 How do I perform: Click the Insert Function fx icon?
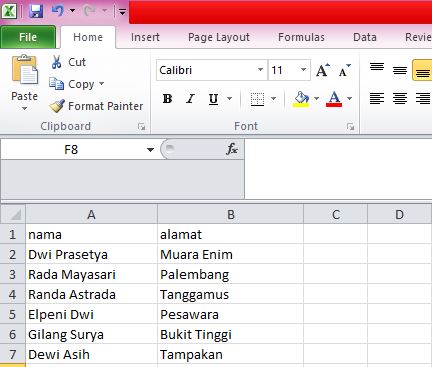[232, 149]
